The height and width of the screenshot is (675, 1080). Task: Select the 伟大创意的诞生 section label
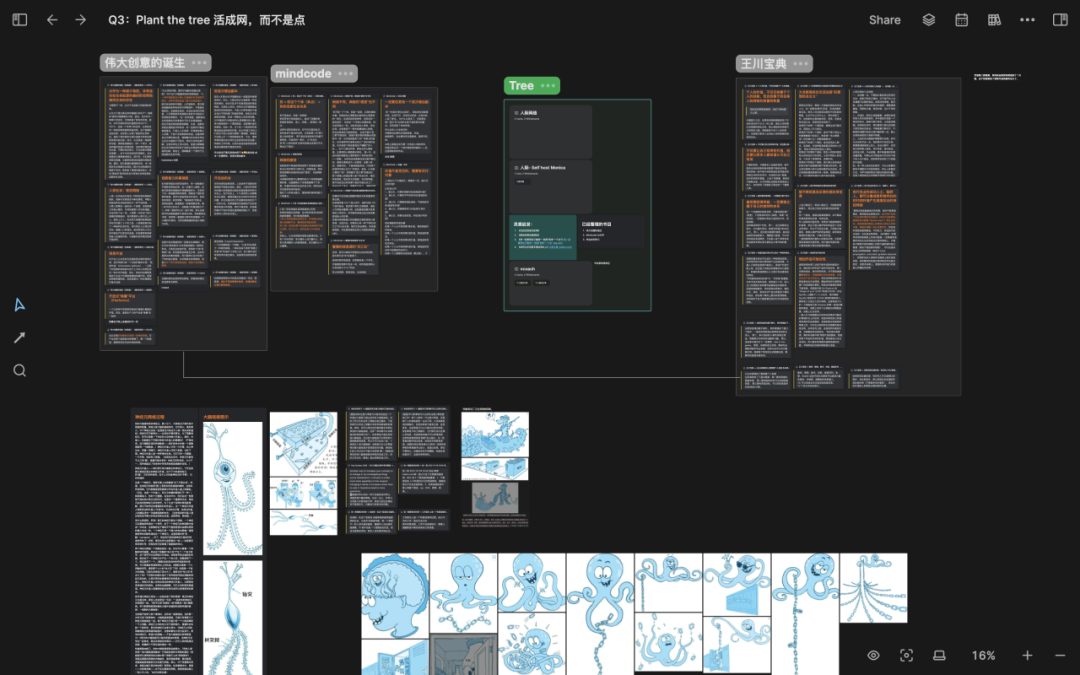coord(145,63)
